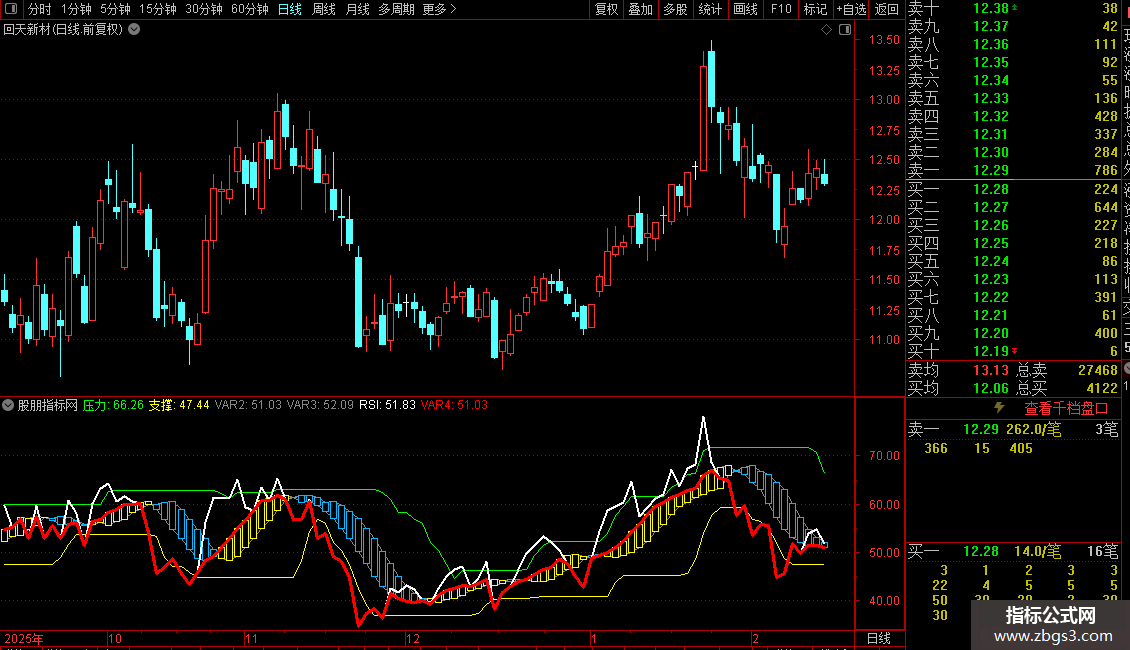
Task: Click the diamond marker icon above chart
Action: (827, 30)
